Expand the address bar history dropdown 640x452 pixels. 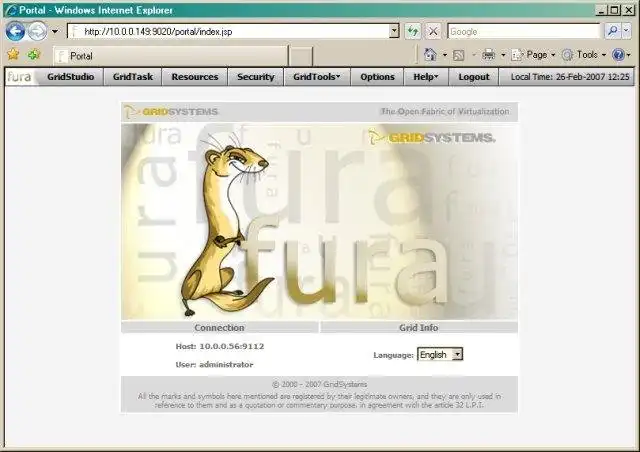point(394,31)
